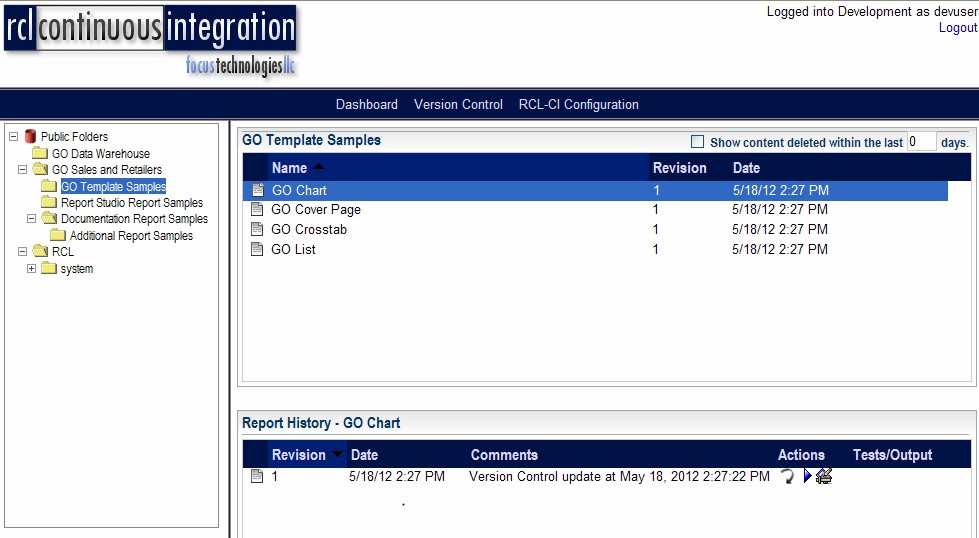
Task: Select GO Sales and Retailers in the tree
Action: (x=107, y=169)
